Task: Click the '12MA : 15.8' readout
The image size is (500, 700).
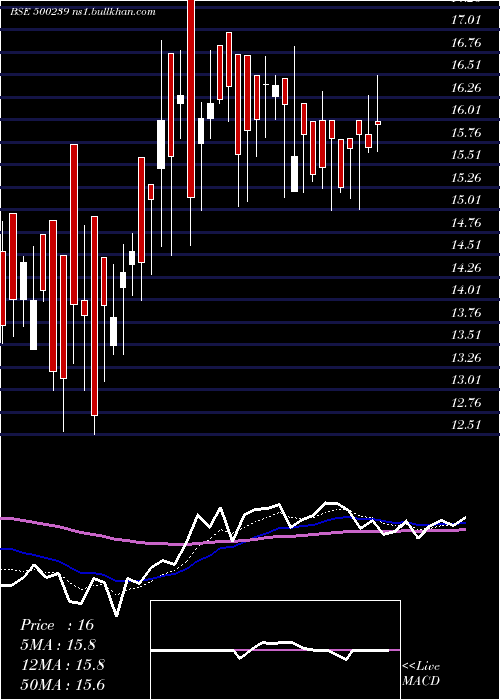Action: pyautogui.click(x=62, y=665)
